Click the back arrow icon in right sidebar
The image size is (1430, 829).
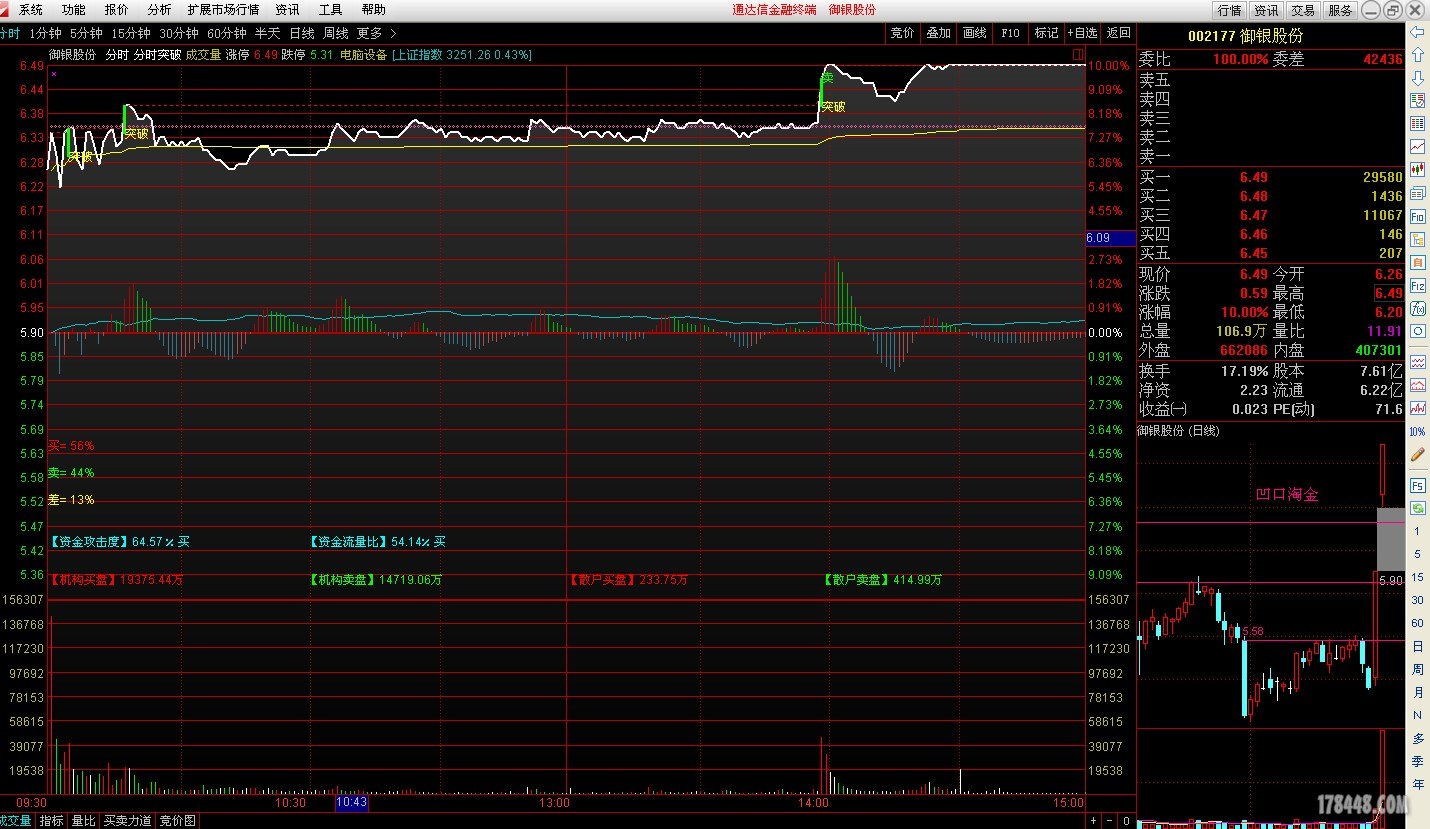(x=1417, y=32)
